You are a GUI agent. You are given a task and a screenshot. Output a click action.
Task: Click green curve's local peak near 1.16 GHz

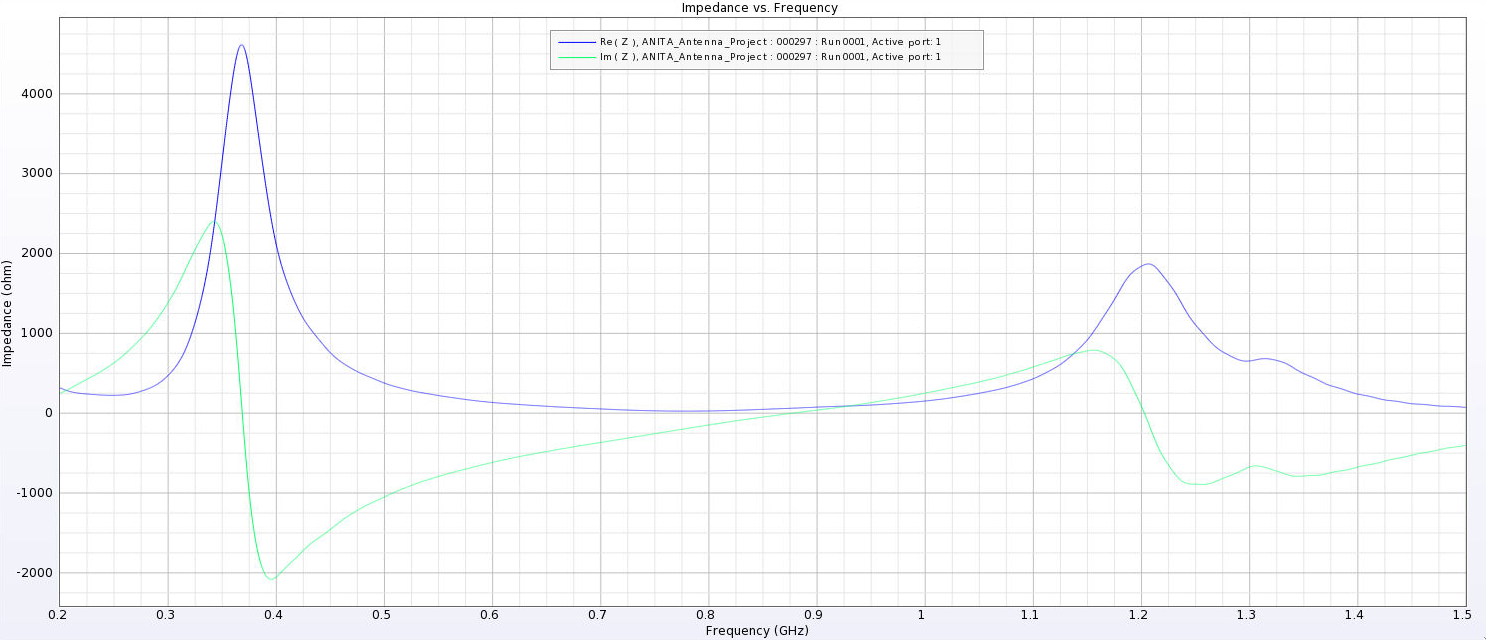pyautogui.click(x=1095, y=350)
